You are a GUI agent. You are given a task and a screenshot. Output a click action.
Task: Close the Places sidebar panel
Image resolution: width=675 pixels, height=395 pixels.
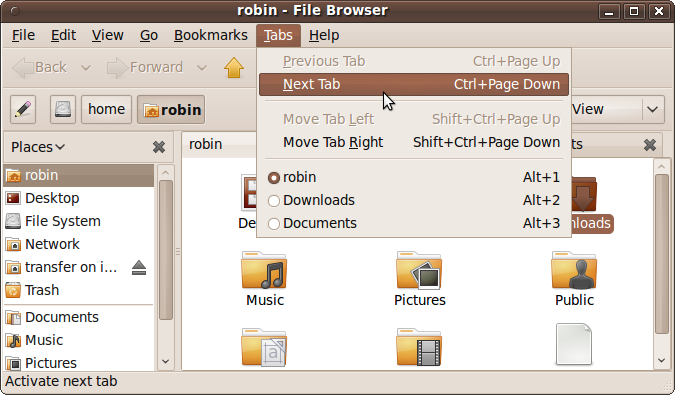(x=159, y=147)
